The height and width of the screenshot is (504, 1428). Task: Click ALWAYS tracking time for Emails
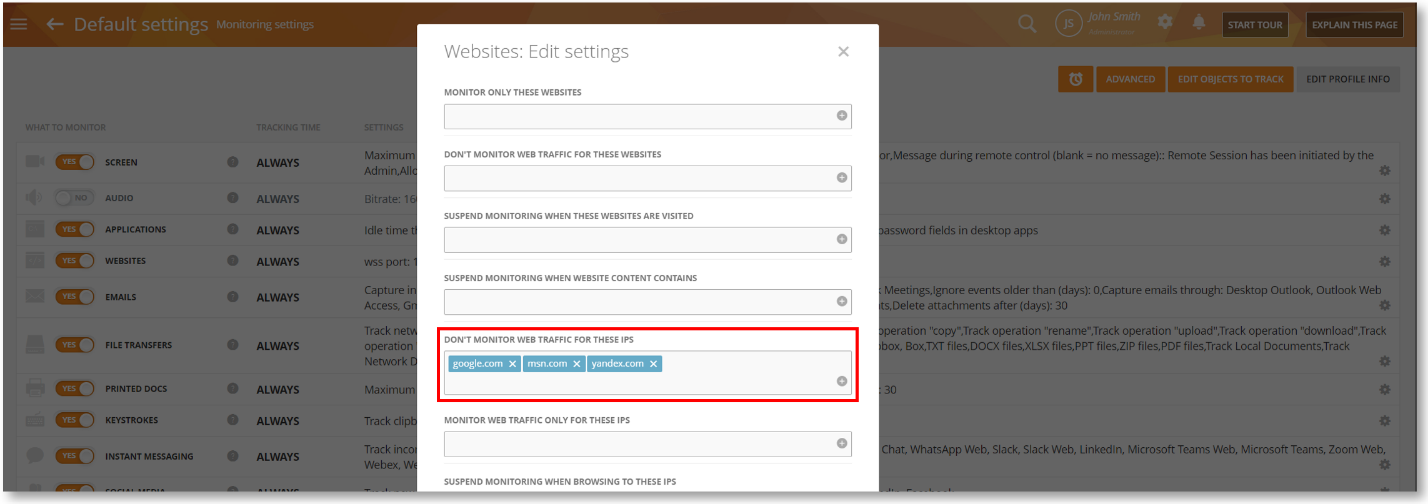pyautogui.click(x=277, y=297)
